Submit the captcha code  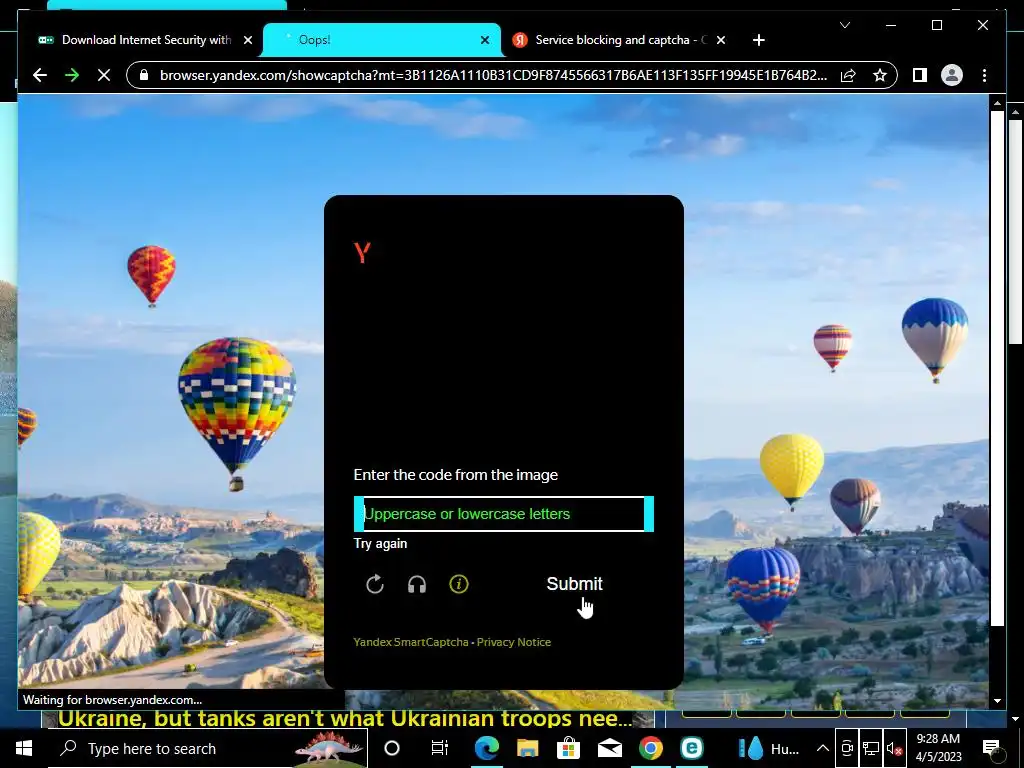[x=574, y=584]
